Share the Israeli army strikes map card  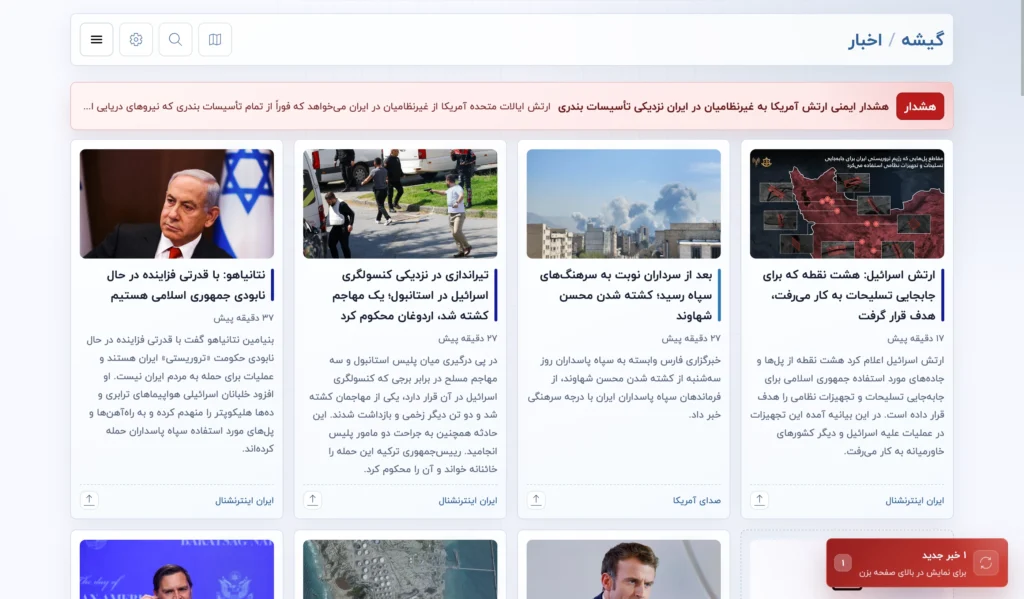tap(760, 500)
